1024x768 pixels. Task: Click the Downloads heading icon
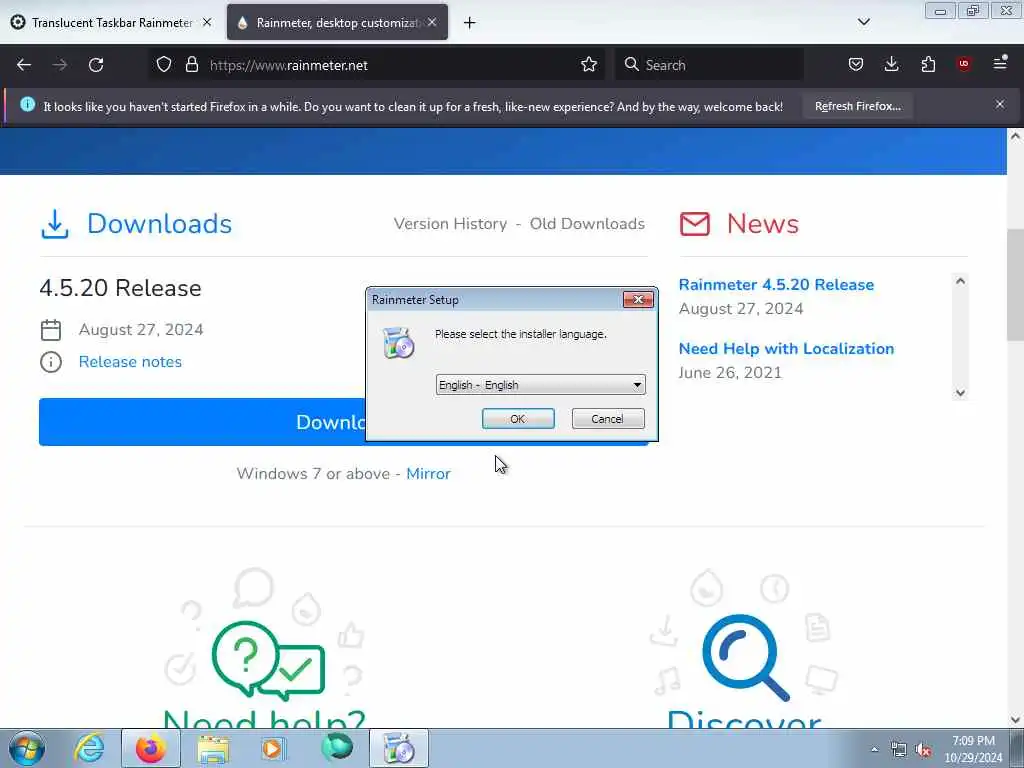pos(55,224)
